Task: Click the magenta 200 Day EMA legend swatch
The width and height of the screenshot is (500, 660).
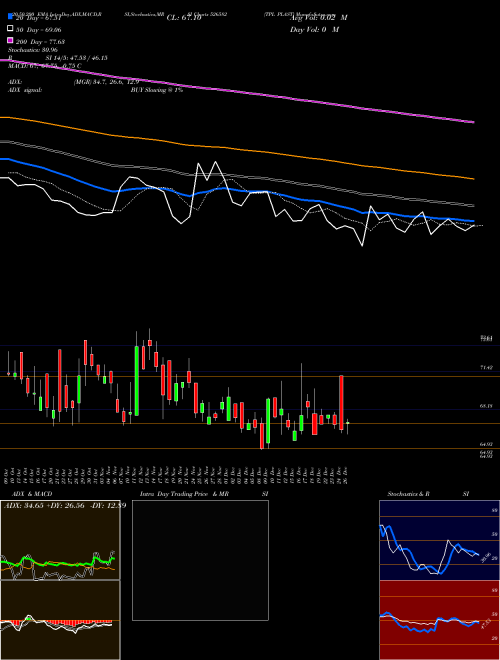Action: point(10,41)
